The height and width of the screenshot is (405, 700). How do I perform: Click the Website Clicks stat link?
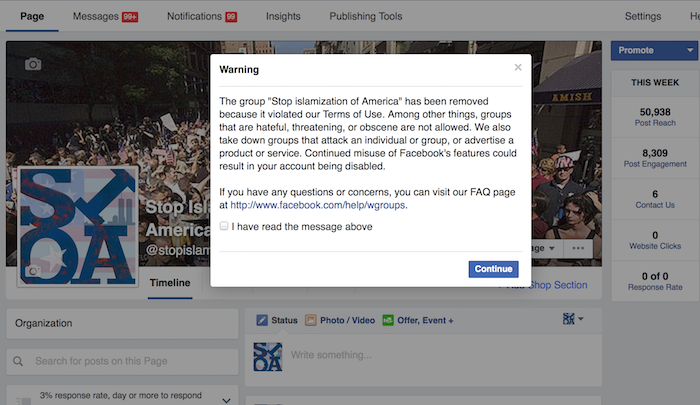655,246
